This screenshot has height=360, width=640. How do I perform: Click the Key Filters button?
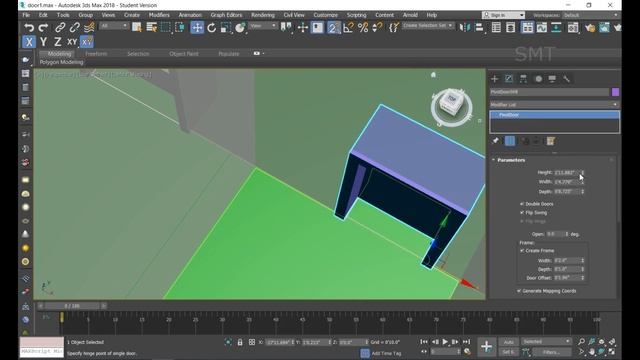(551, 352)
